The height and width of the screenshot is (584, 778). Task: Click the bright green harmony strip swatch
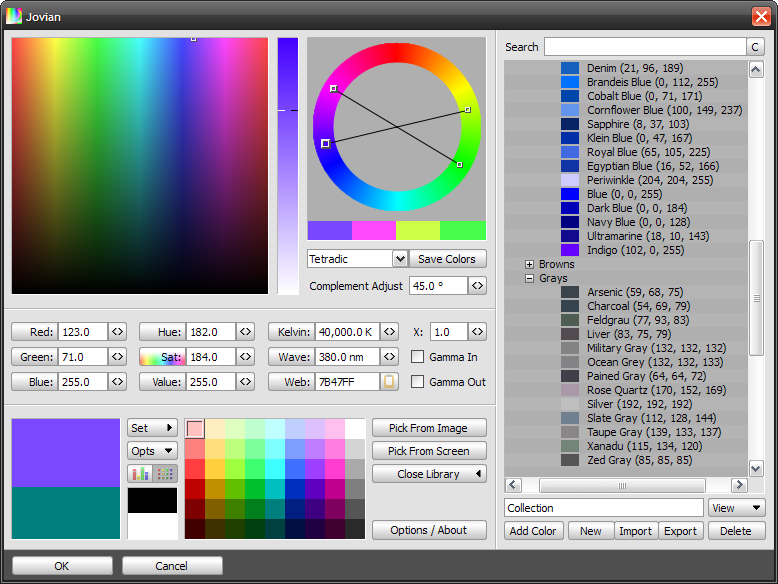[x=462, y=230]
